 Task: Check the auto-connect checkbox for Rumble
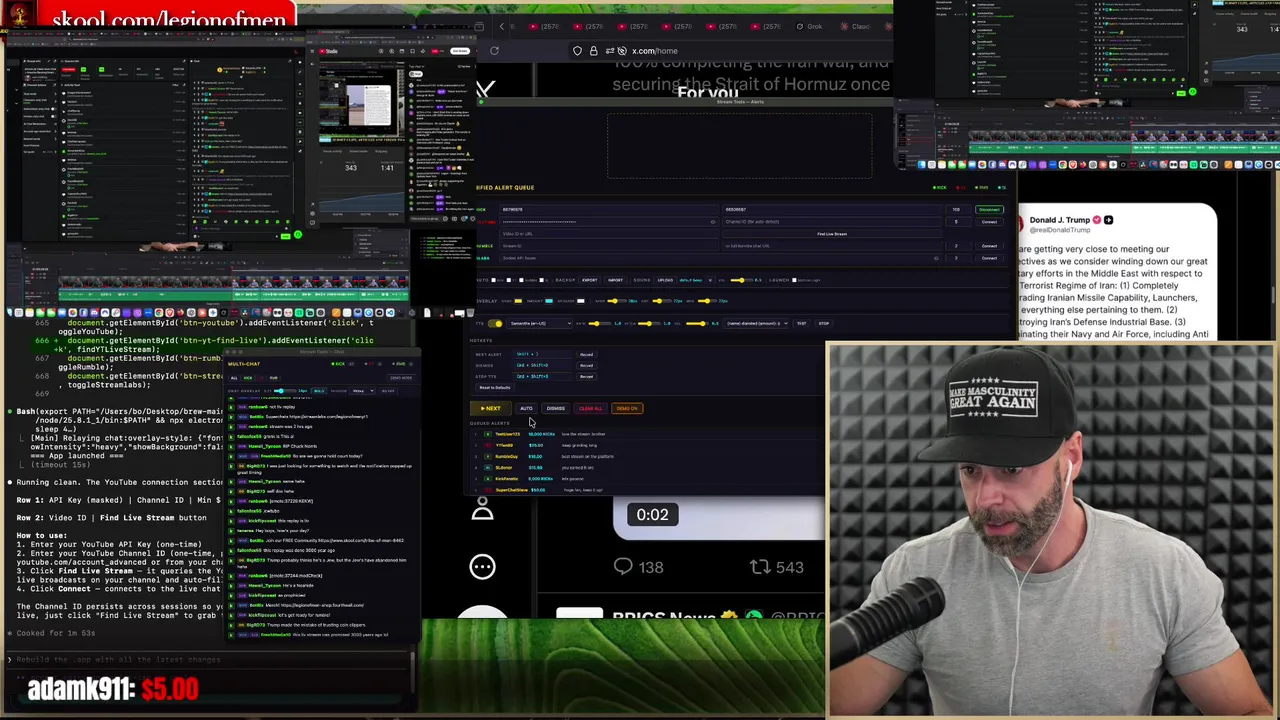[521, 280]
